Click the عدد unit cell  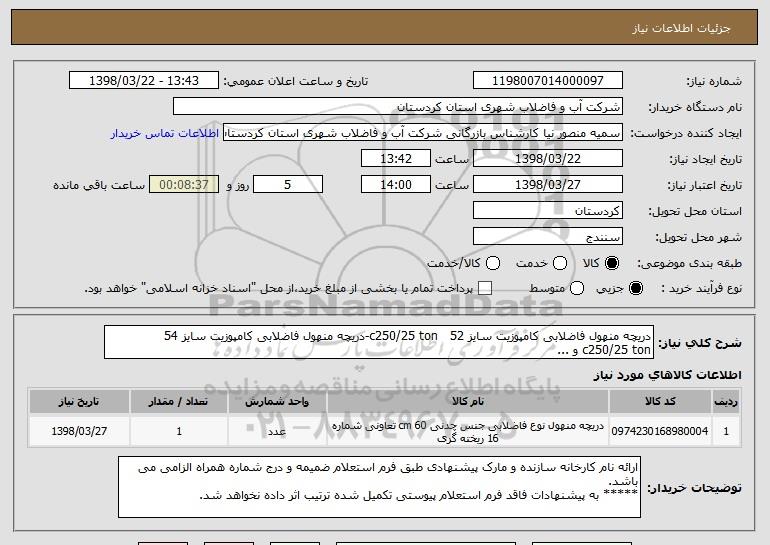click(277, 431)
